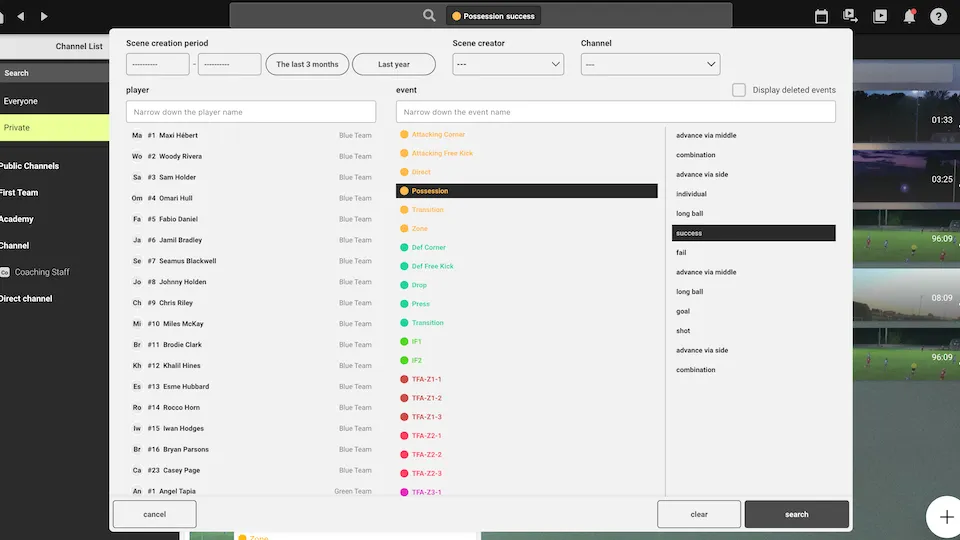
Task: Focus the event name filter field
Action: pyautogui.click(x=615, y=112)
